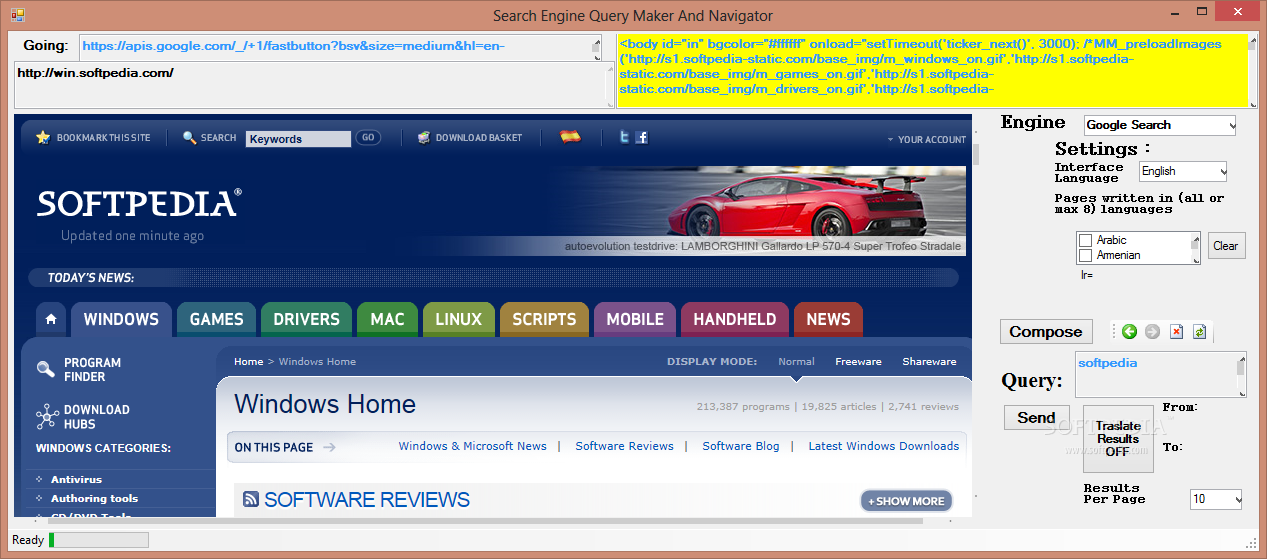Click the Twitter icon in Softpedia header
Screen dimensions: 1267x559
(624, 137)
